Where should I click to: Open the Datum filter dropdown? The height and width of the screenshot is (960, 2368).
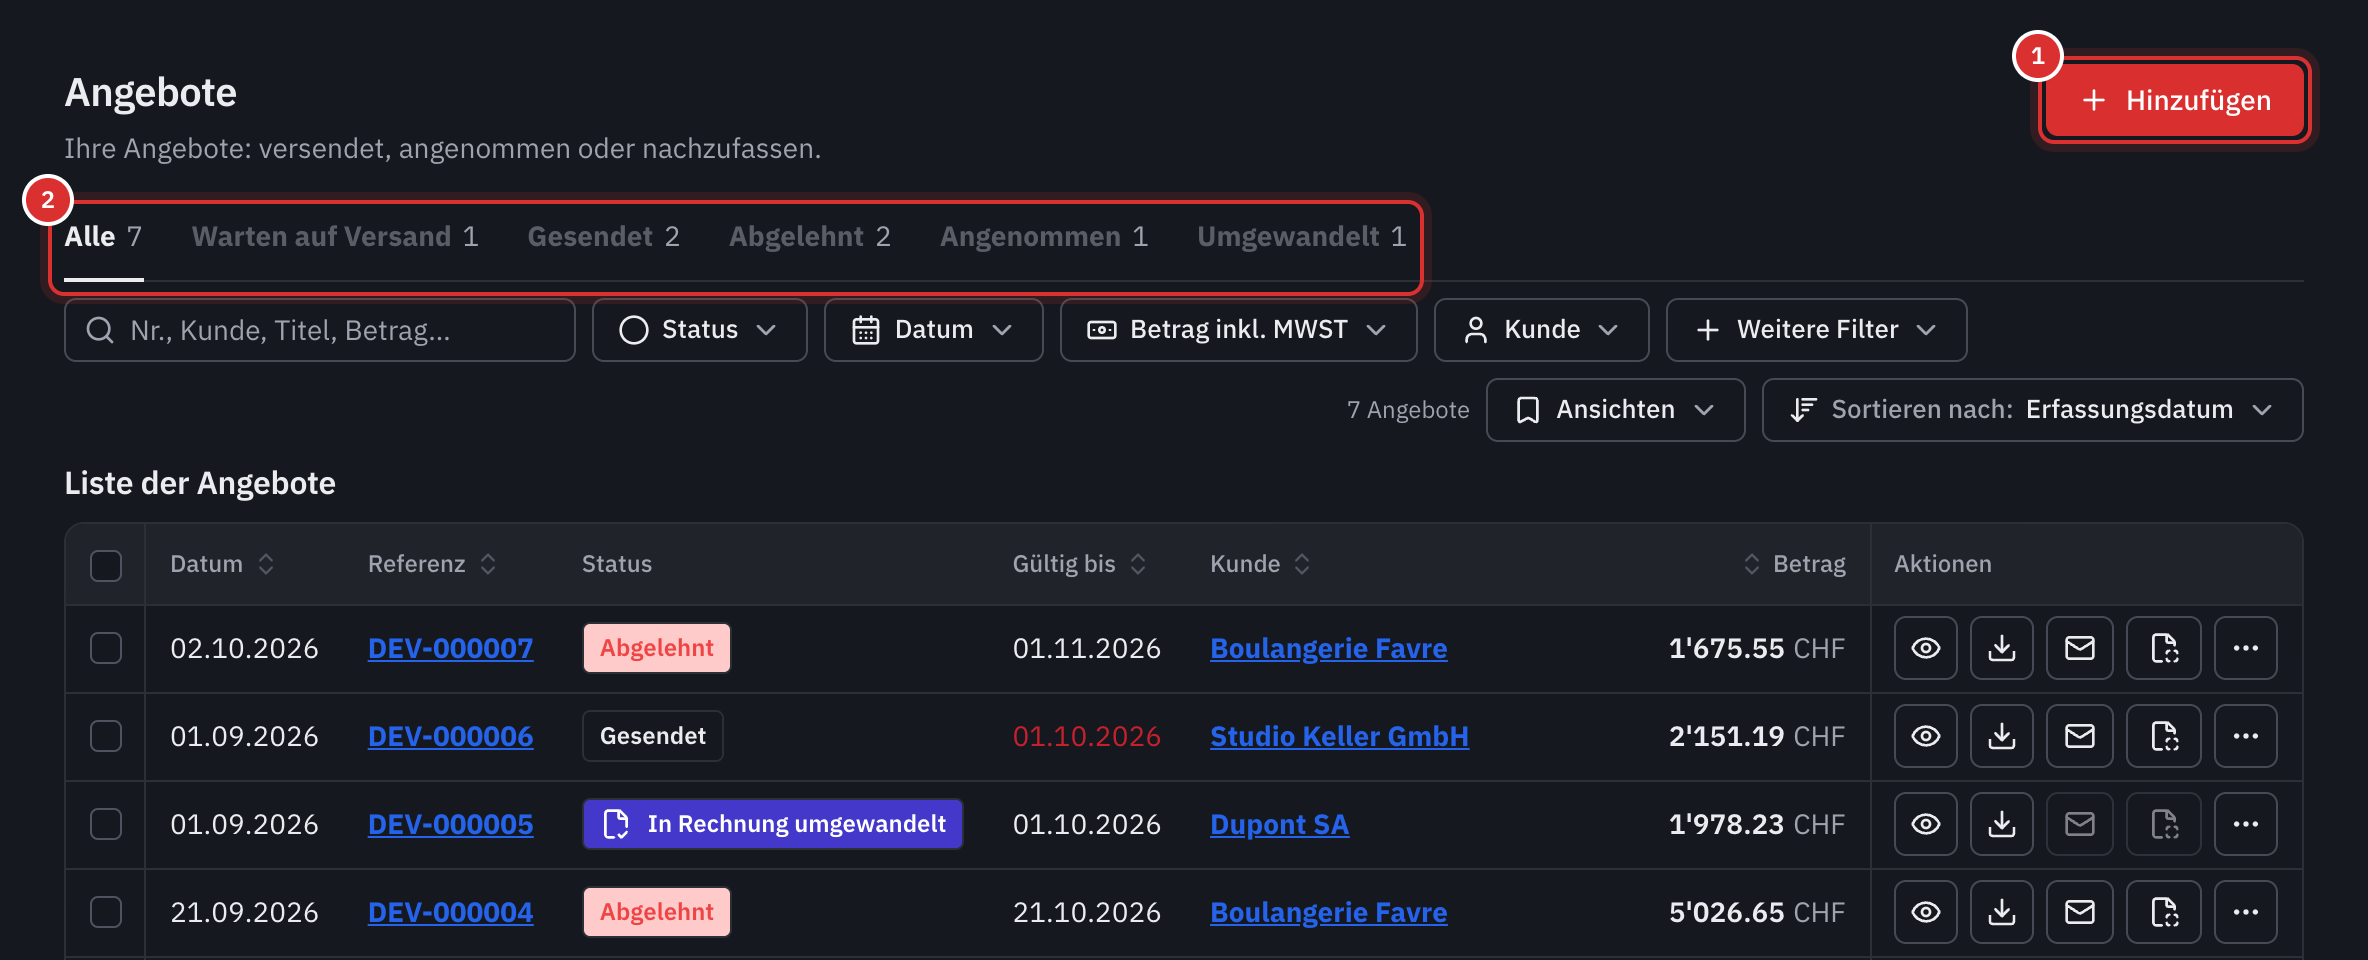(x=933, y=330)
